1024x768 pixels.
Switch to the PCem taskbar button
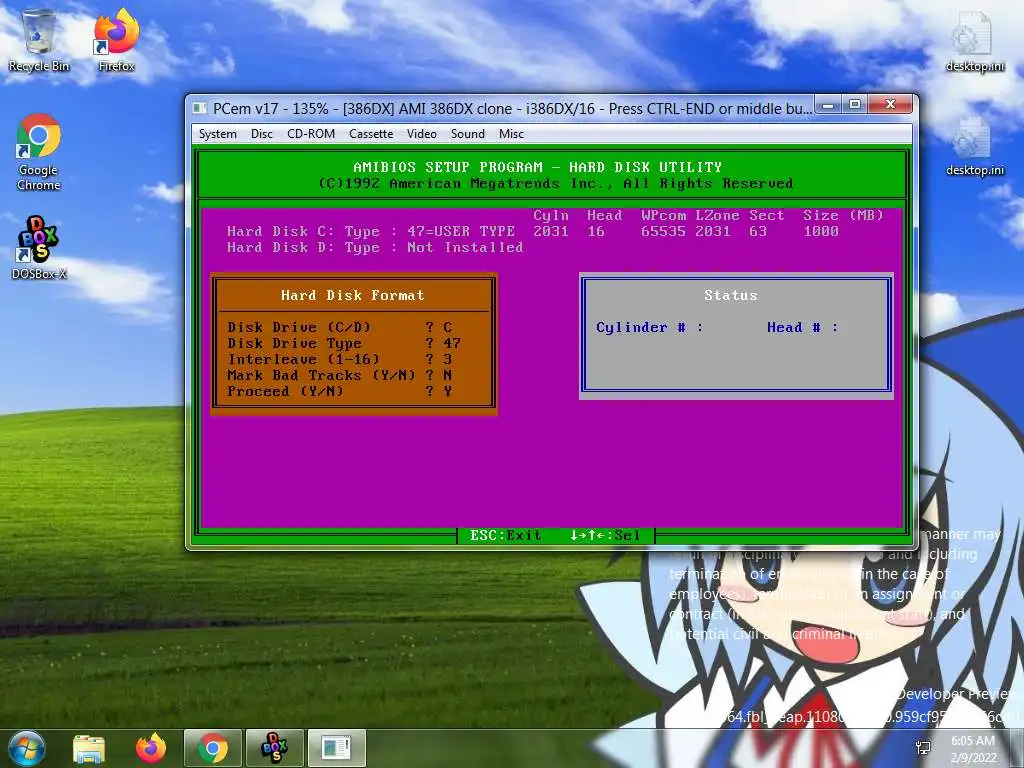pyautogui.click(x=336, y=748)
